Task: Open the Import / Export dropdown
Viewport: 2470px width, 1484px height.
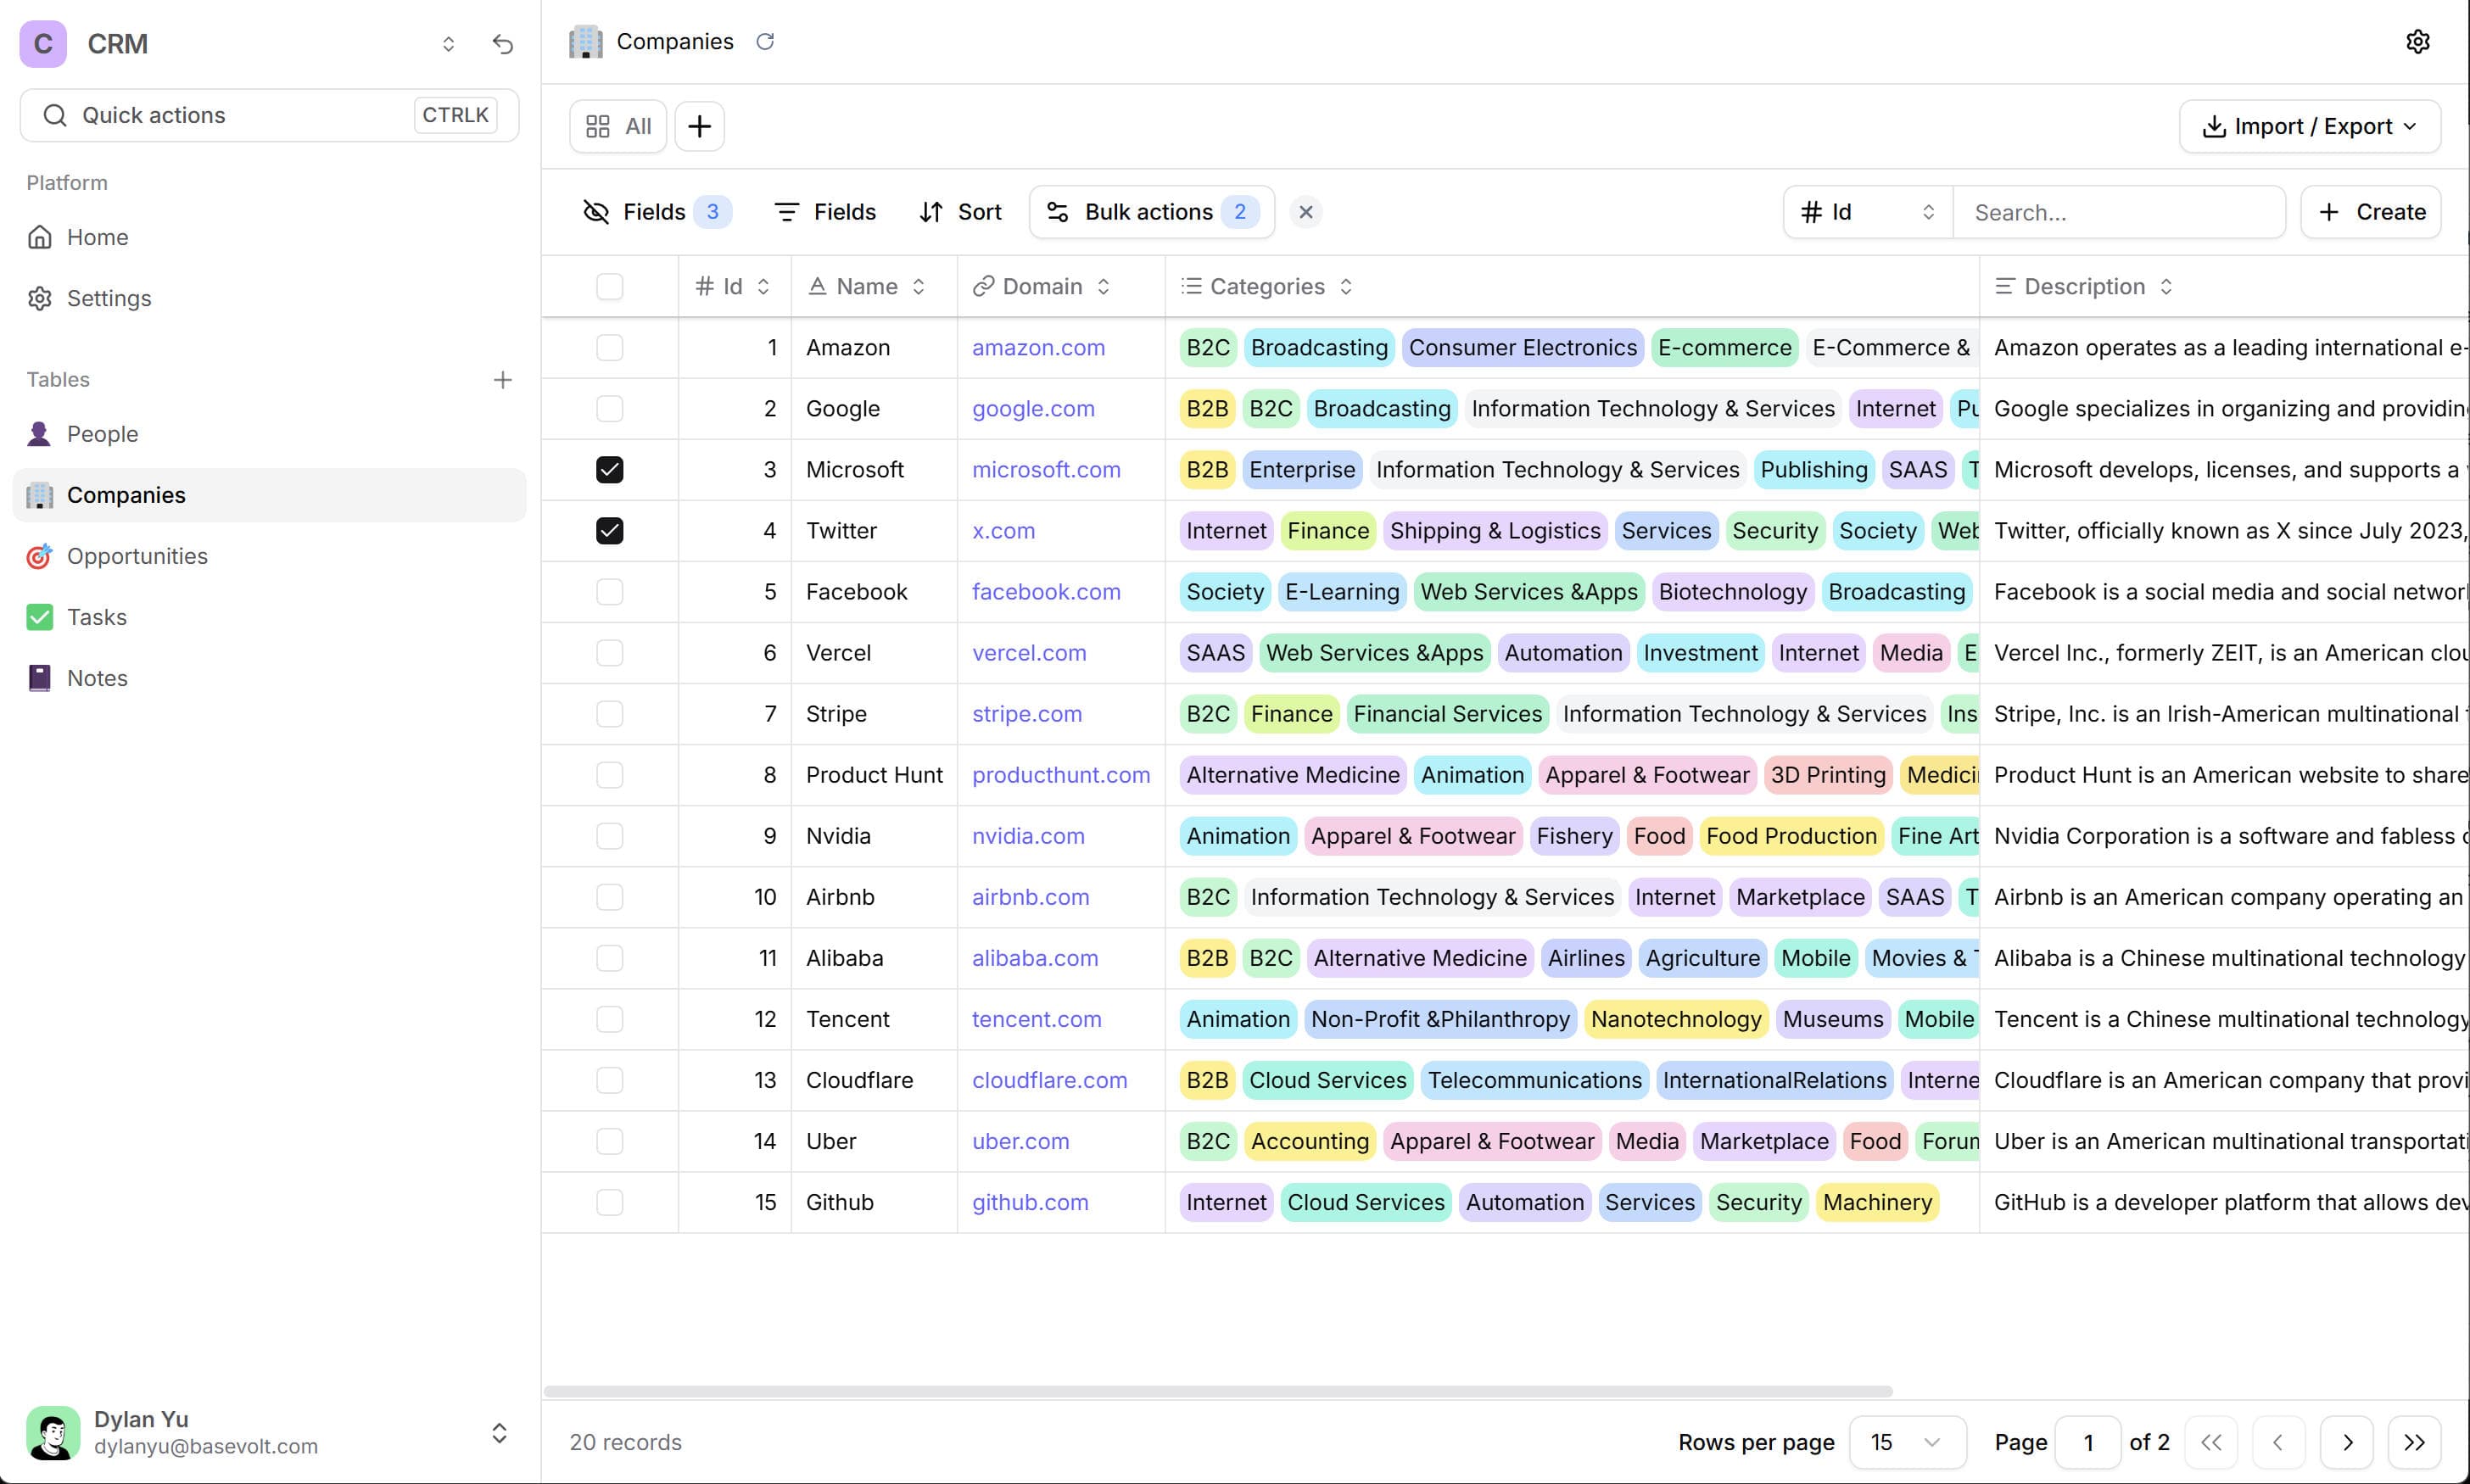Action: click(x=2309, y=126)
